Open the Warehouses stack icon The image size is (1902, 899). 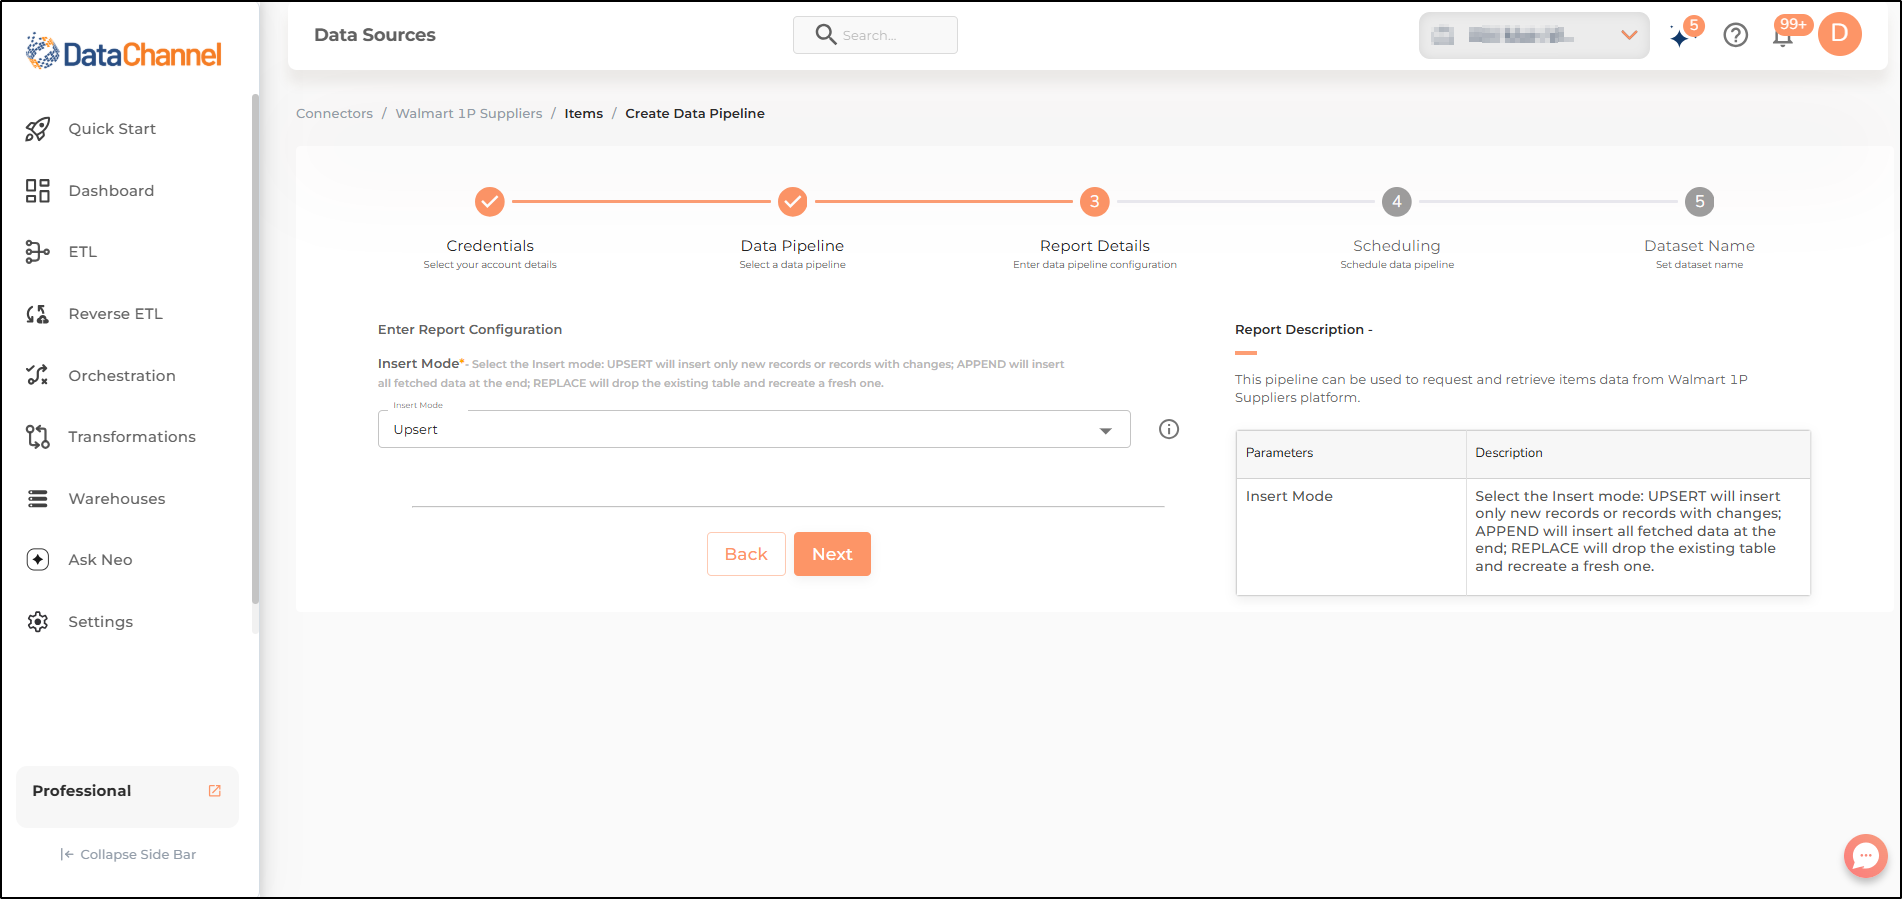(x=38, y=499)
